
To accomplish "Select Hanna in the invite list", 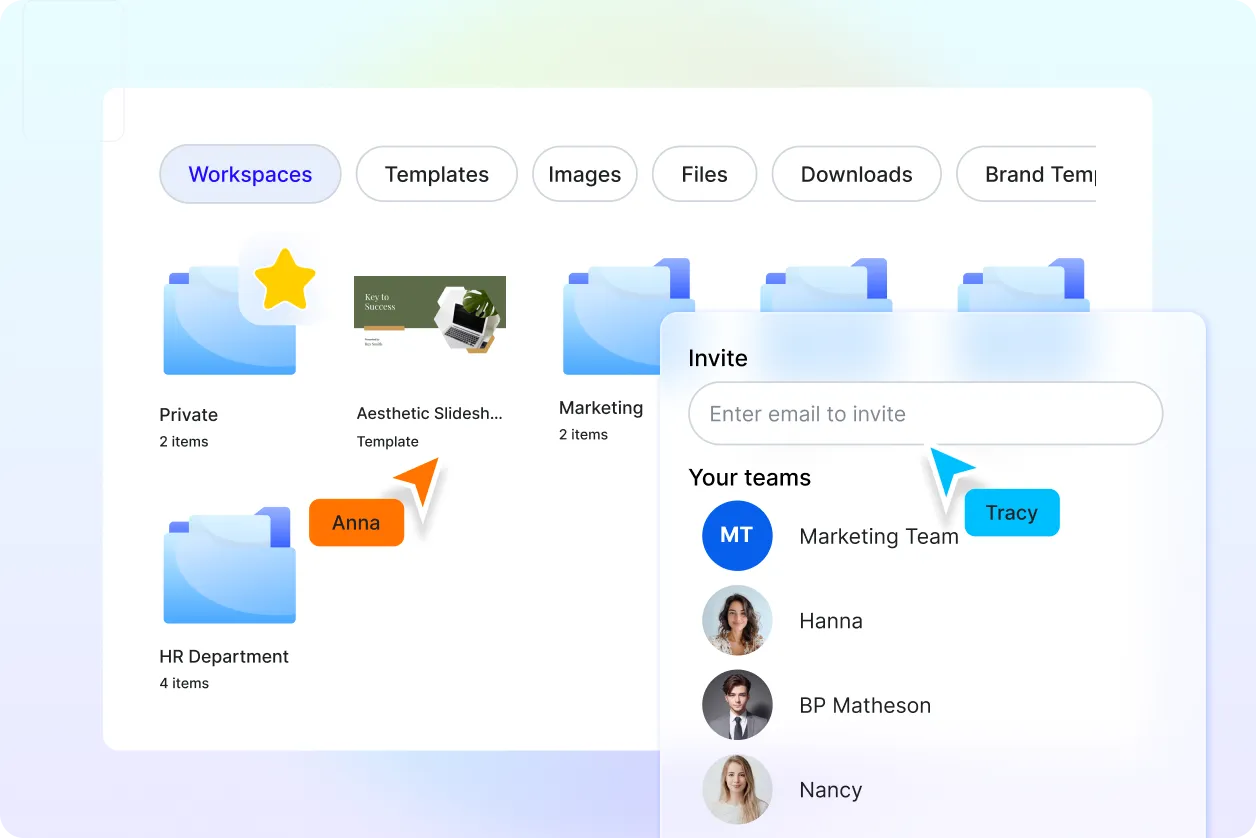I will (831, 620).
